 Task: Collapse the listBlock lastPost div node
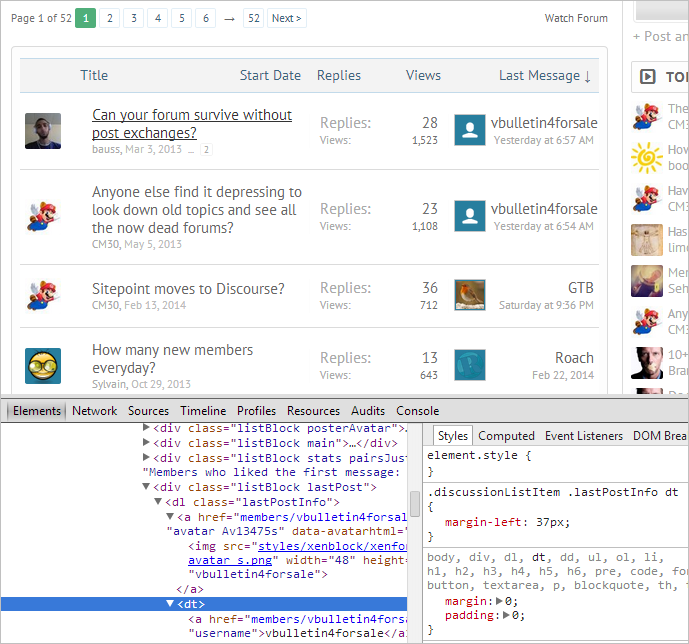[146, 486]
